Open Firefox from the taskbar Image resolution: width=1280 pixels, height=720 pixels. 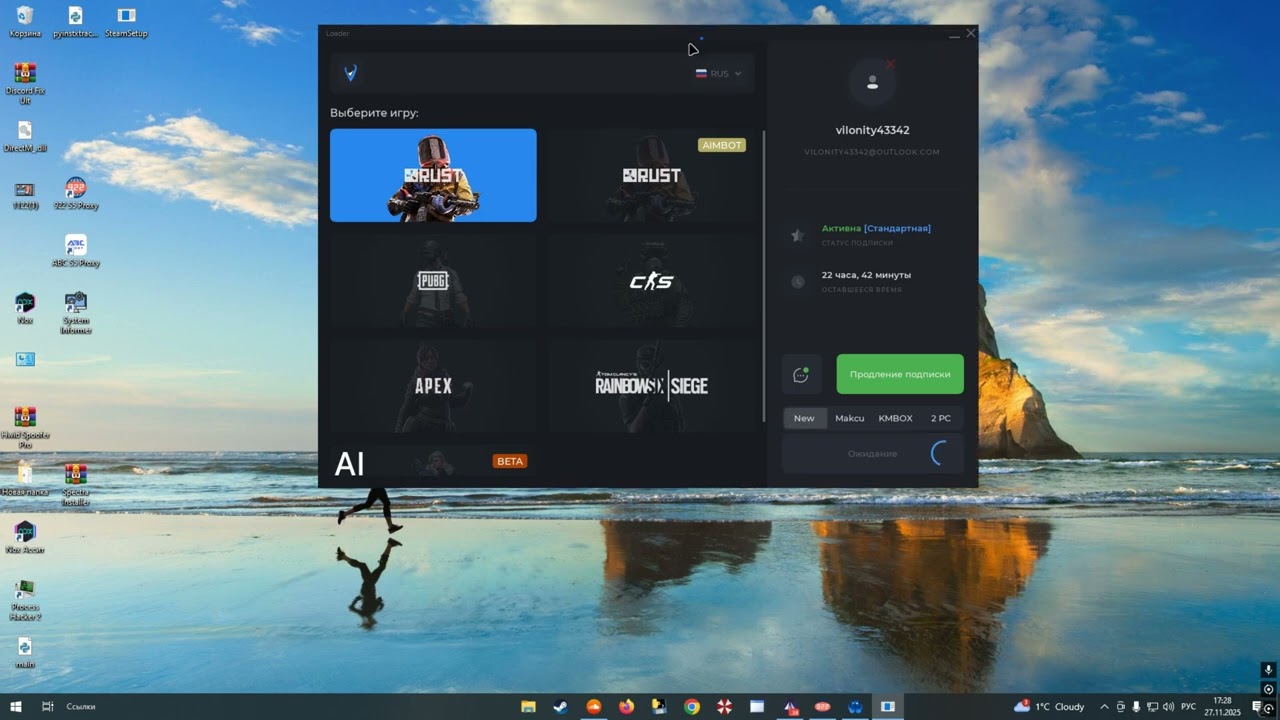[x=626, y=706]
